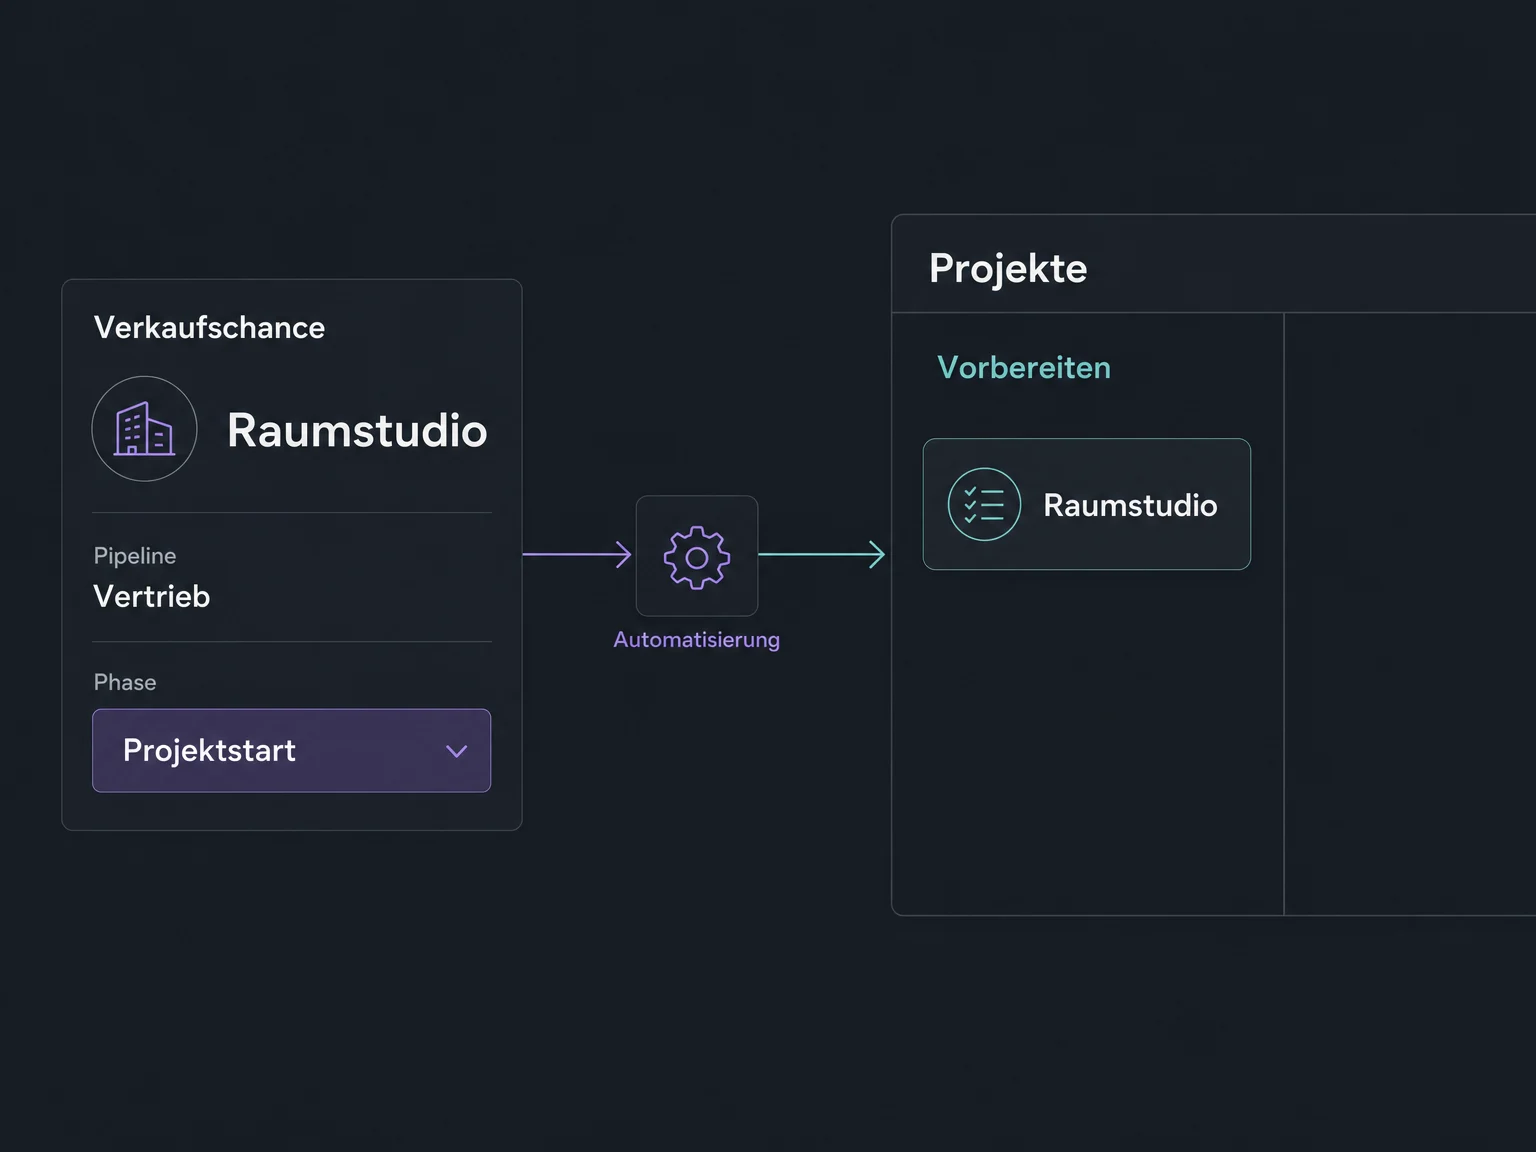The height and width of the screenshot is (1152, 1536).
Task: Click the Verkaufschance card heading
Action: pyautogui.click(x=209, y=328)
